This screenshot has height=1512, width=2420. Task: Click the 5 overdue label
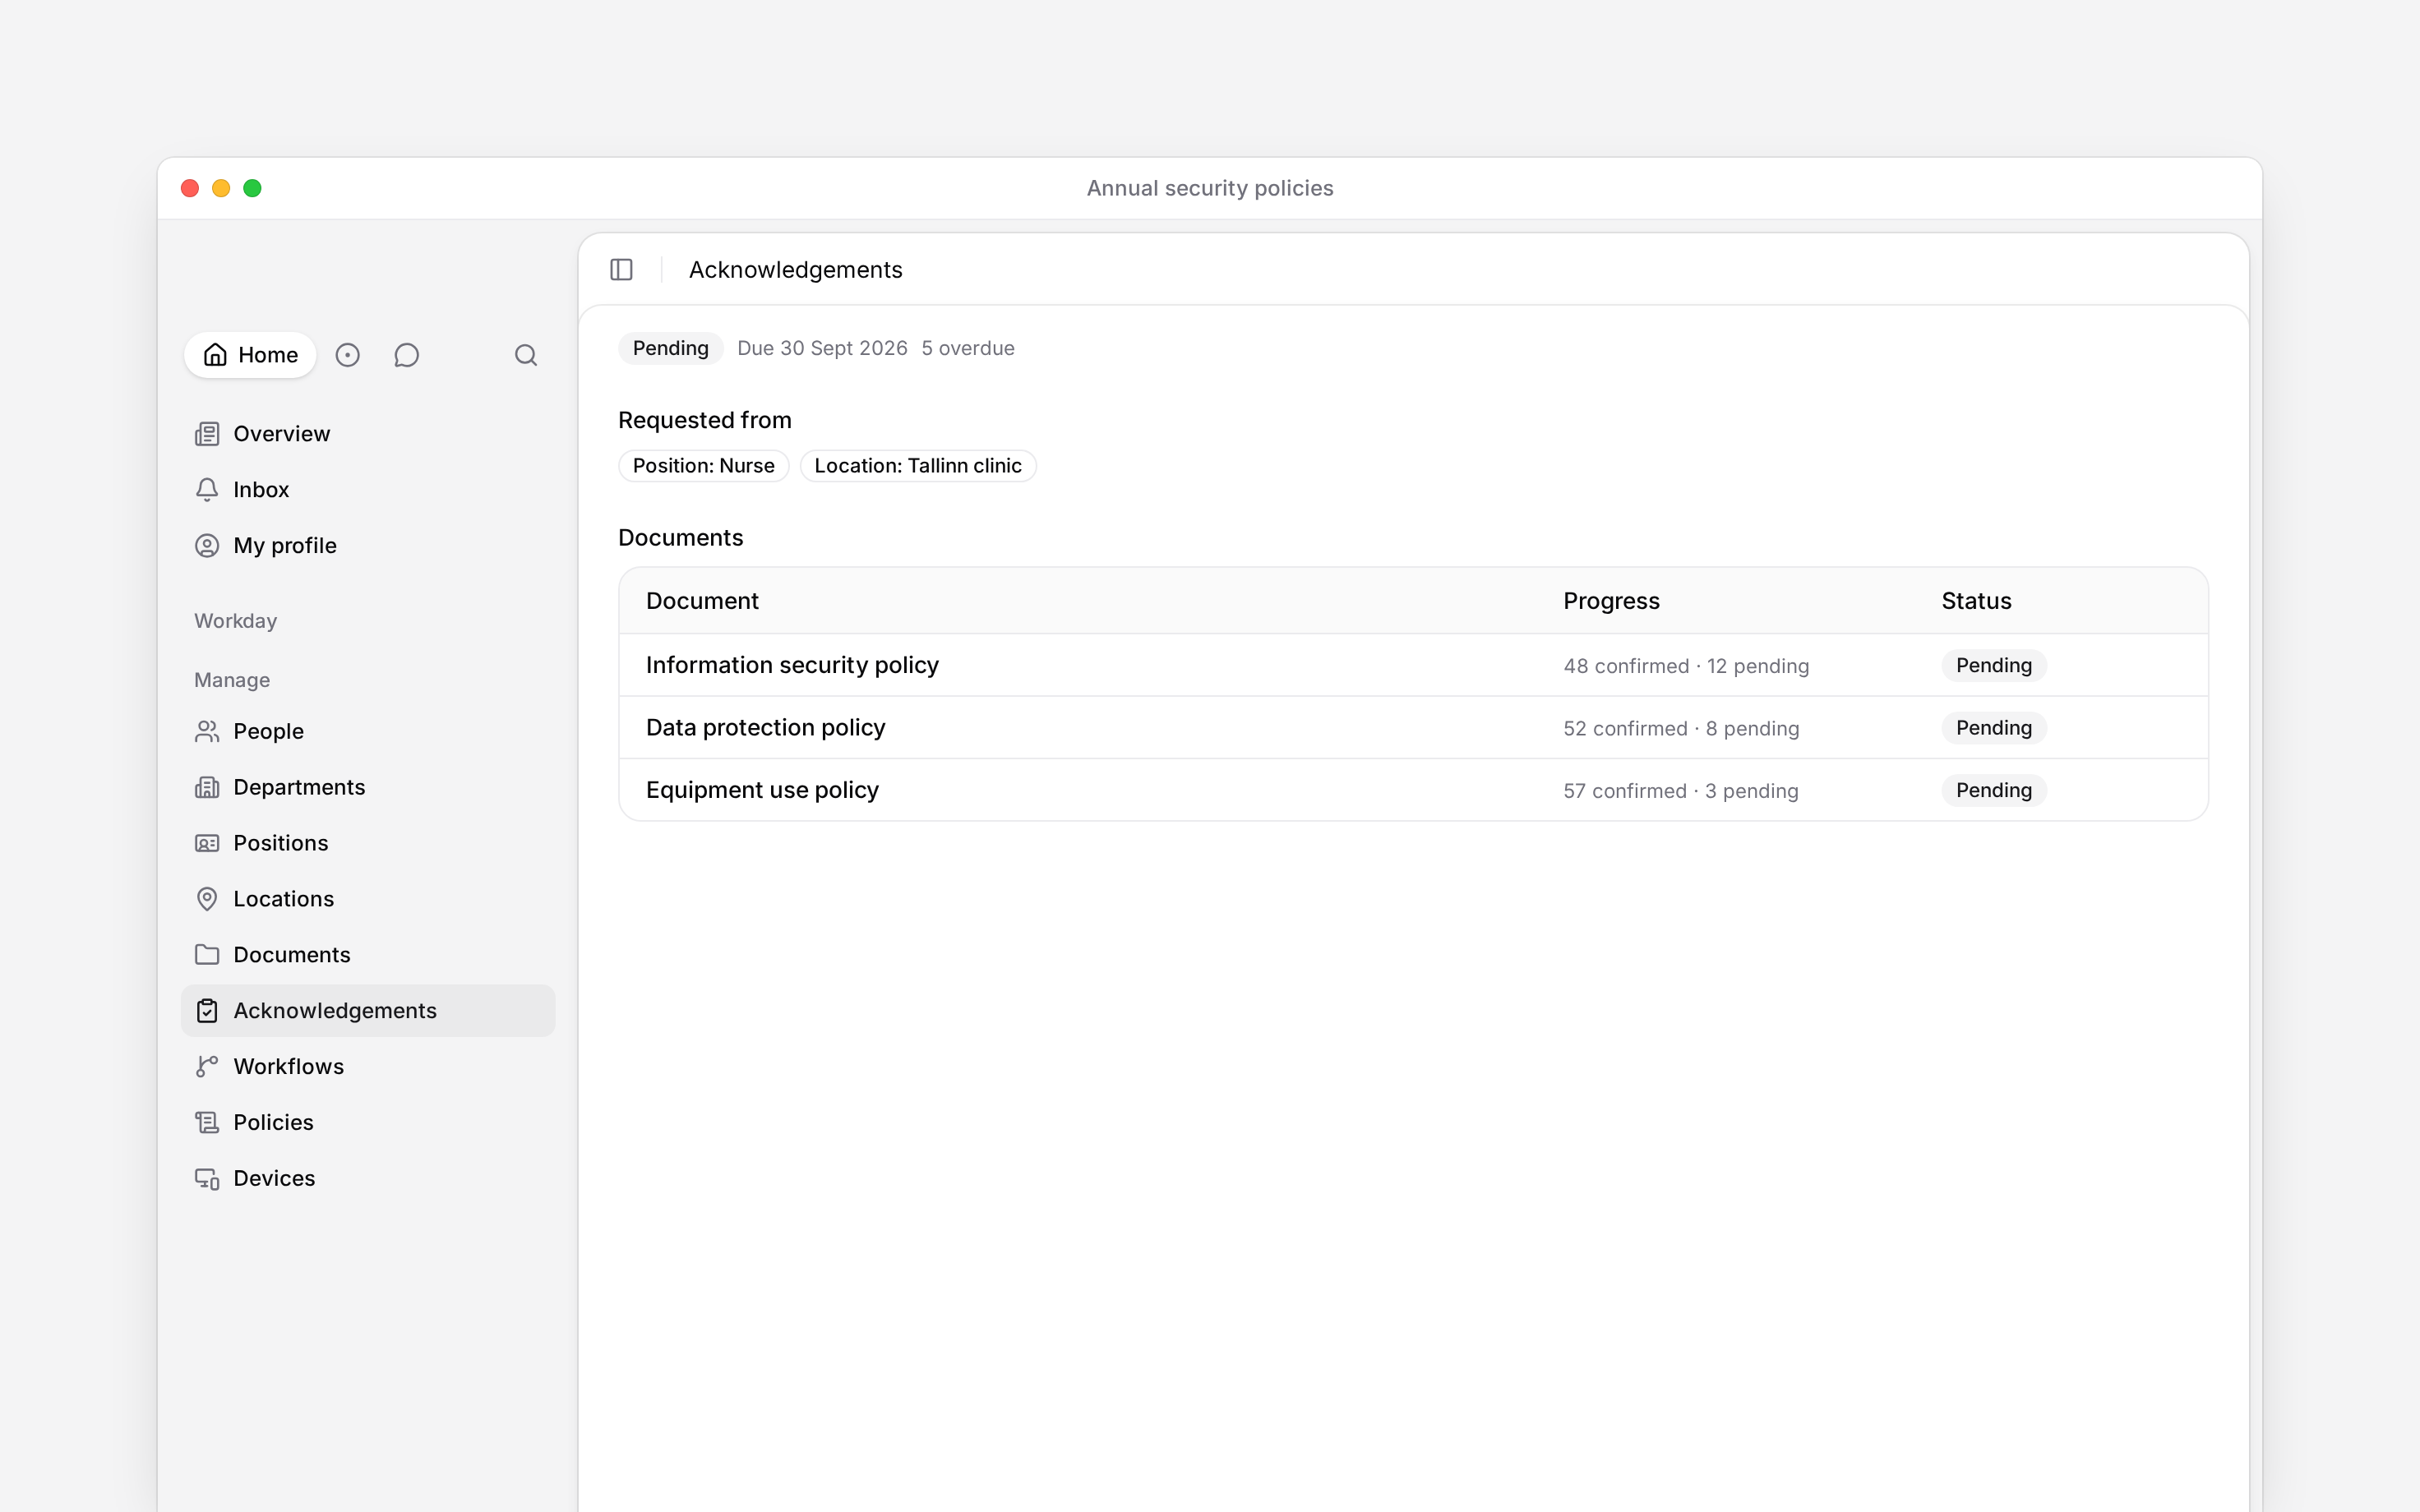[x=968, y=348]
